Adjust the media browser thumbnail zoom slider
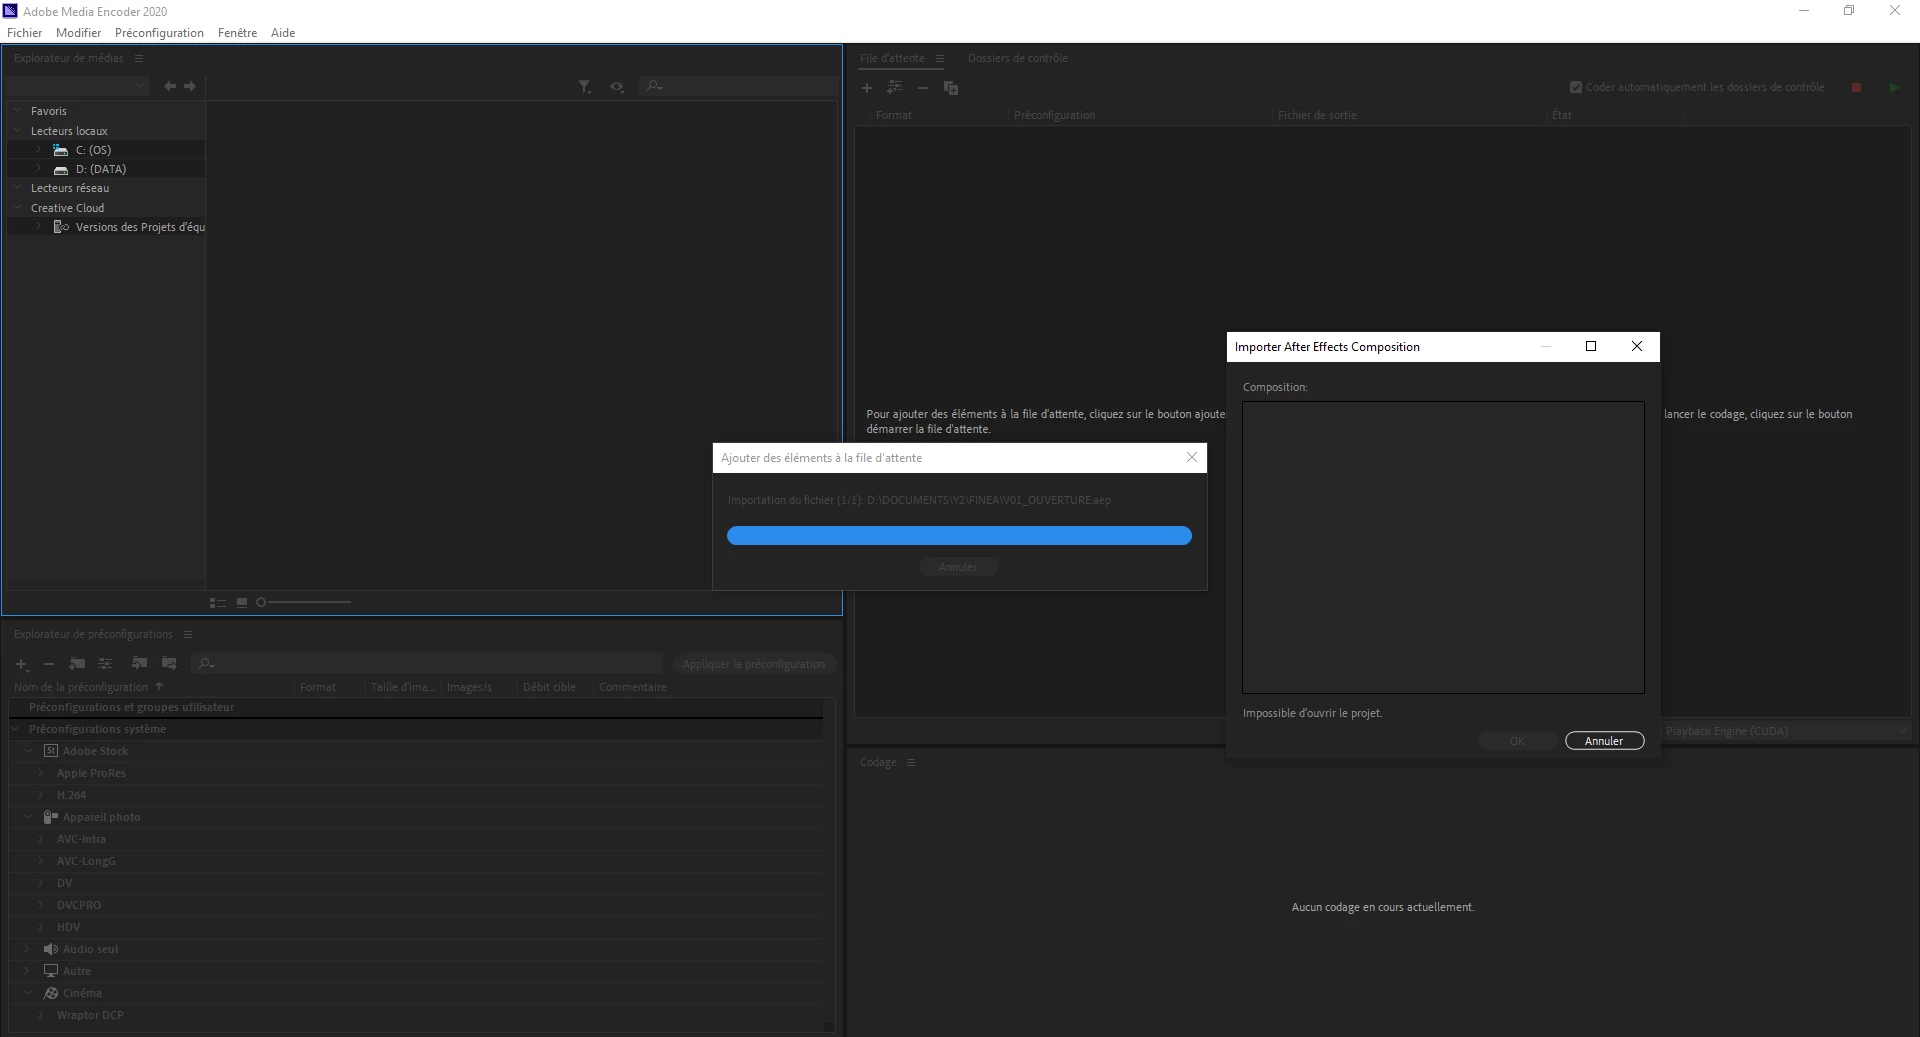This screenshot has width=1920, height=1037. pyautogui.click(x=304, y=602)
